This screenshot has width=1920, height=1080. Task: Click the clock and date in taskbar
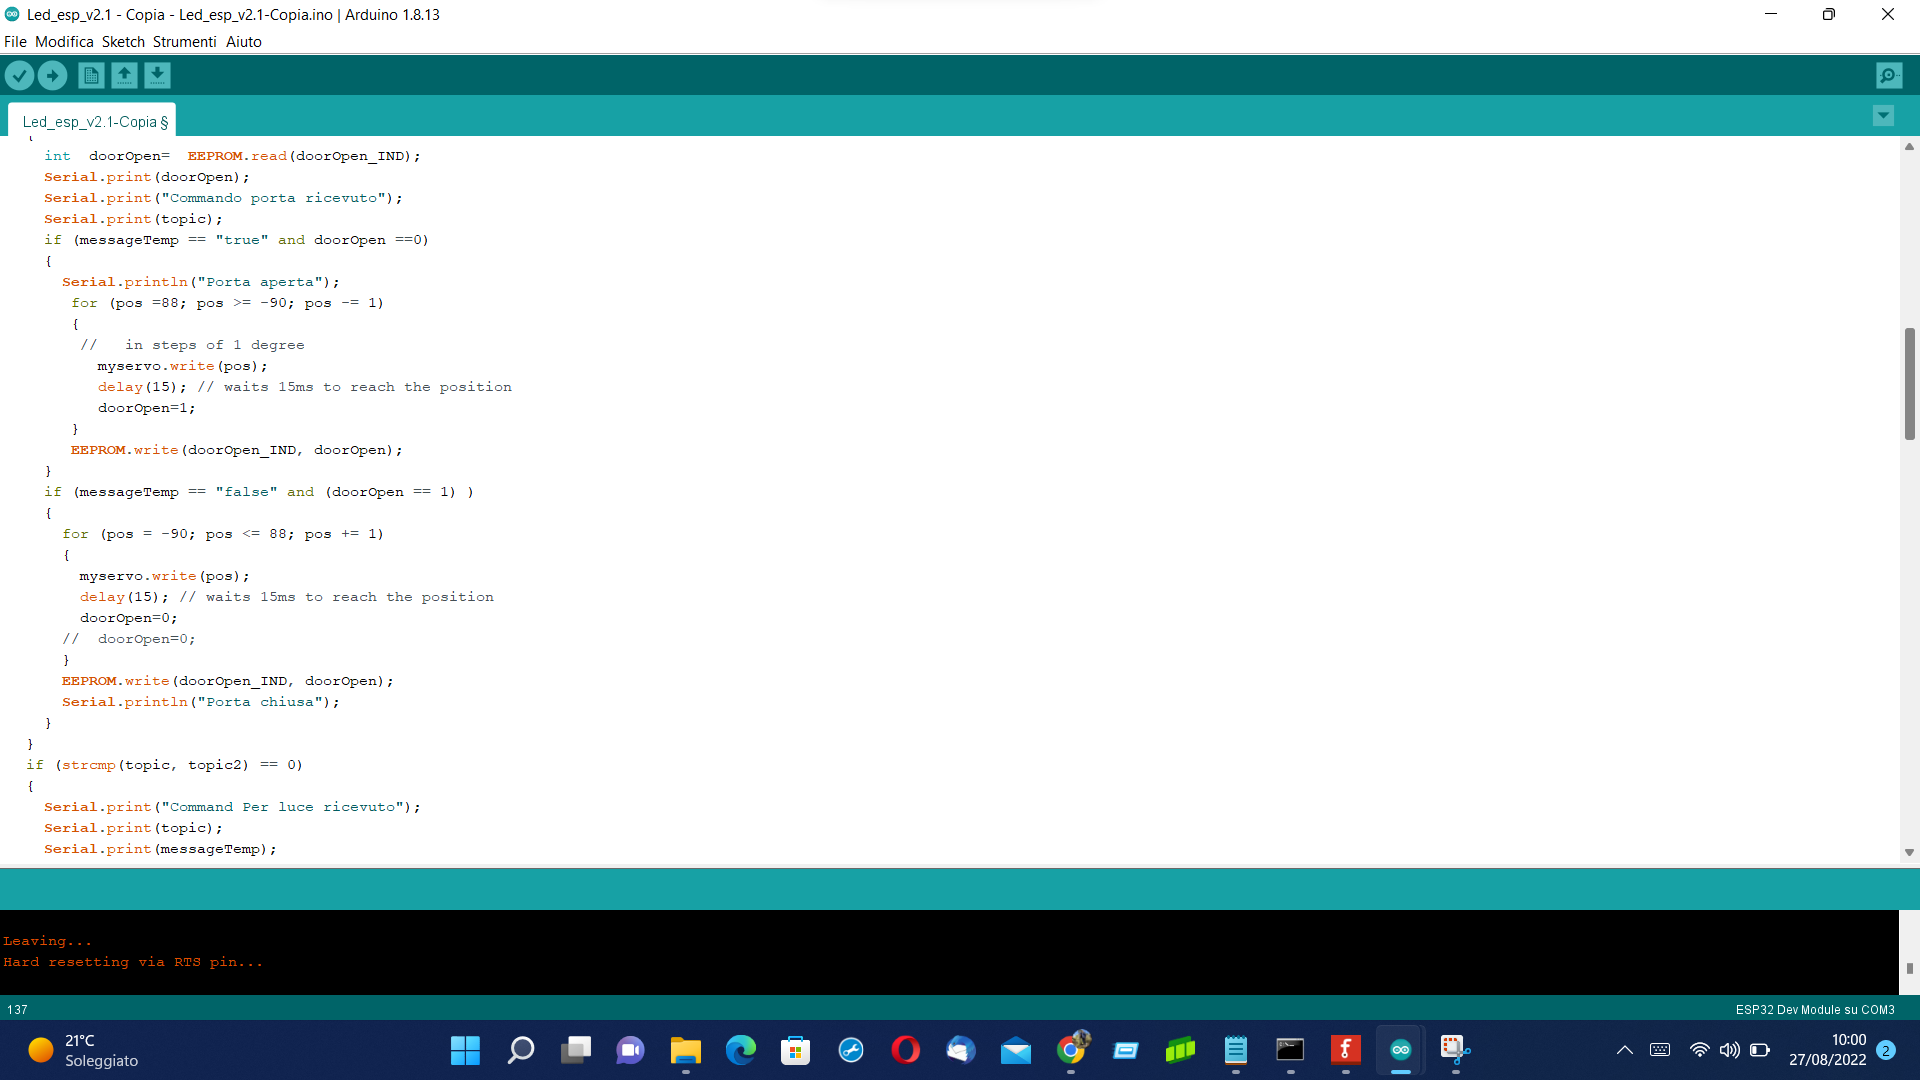coord(1827,1050)
